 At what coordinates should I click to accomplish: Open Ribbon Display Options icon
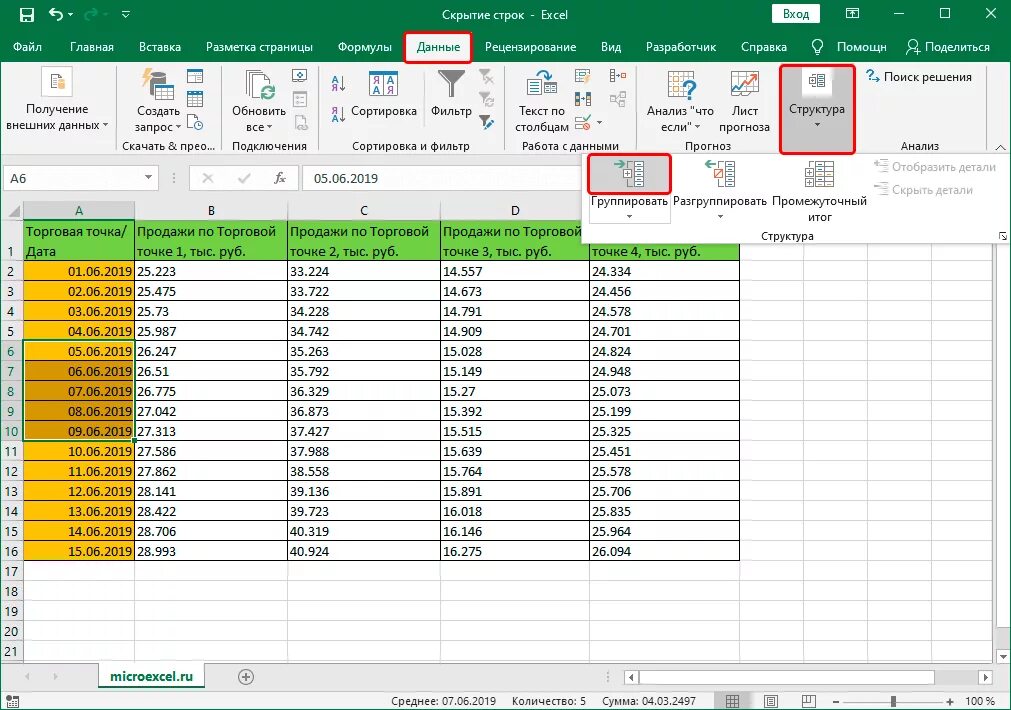pos(852,14)
